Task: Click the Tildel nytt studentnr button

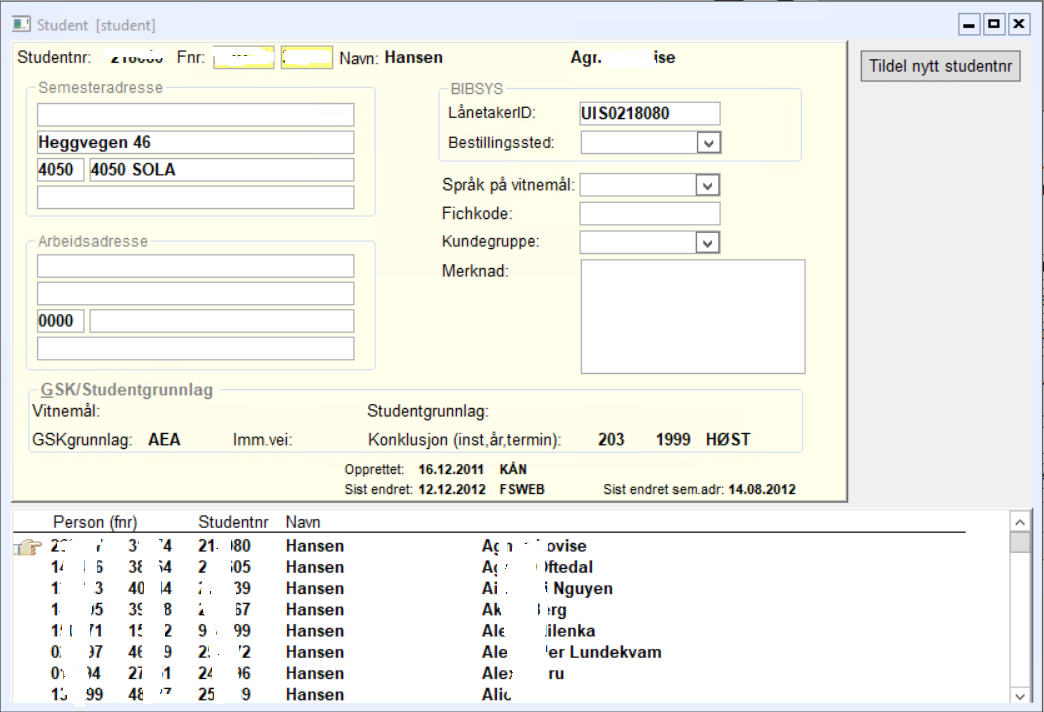Action: pos(940,66)
